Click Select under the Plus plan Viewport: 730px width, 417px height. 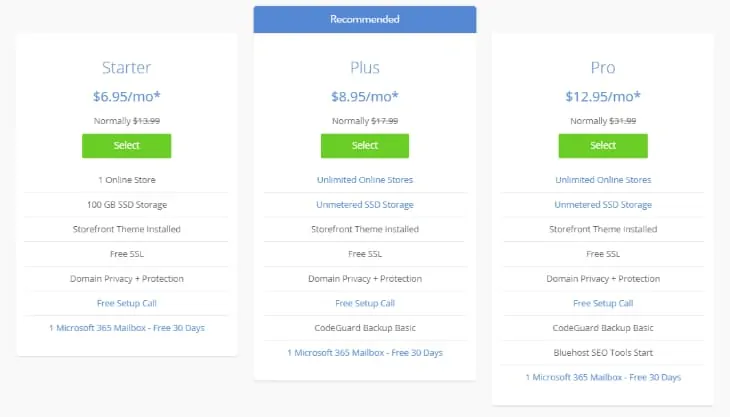point(365,146)
